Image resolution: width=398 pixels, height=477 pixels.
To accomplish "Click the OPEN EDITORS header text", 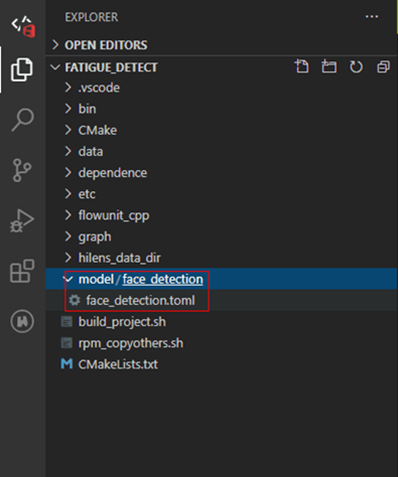I will (x=106, y=45).
